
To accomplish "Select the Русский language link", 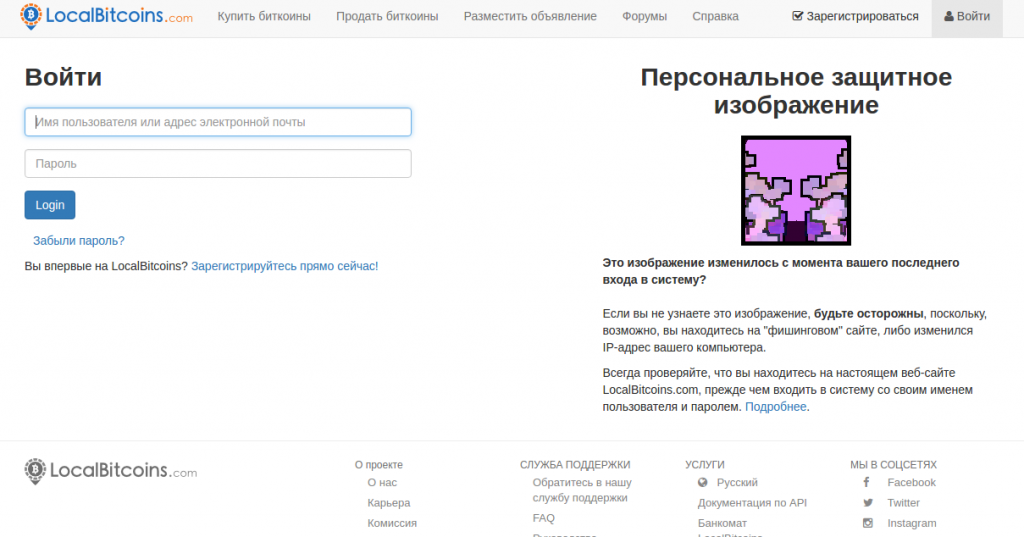I will pos(737,483).
